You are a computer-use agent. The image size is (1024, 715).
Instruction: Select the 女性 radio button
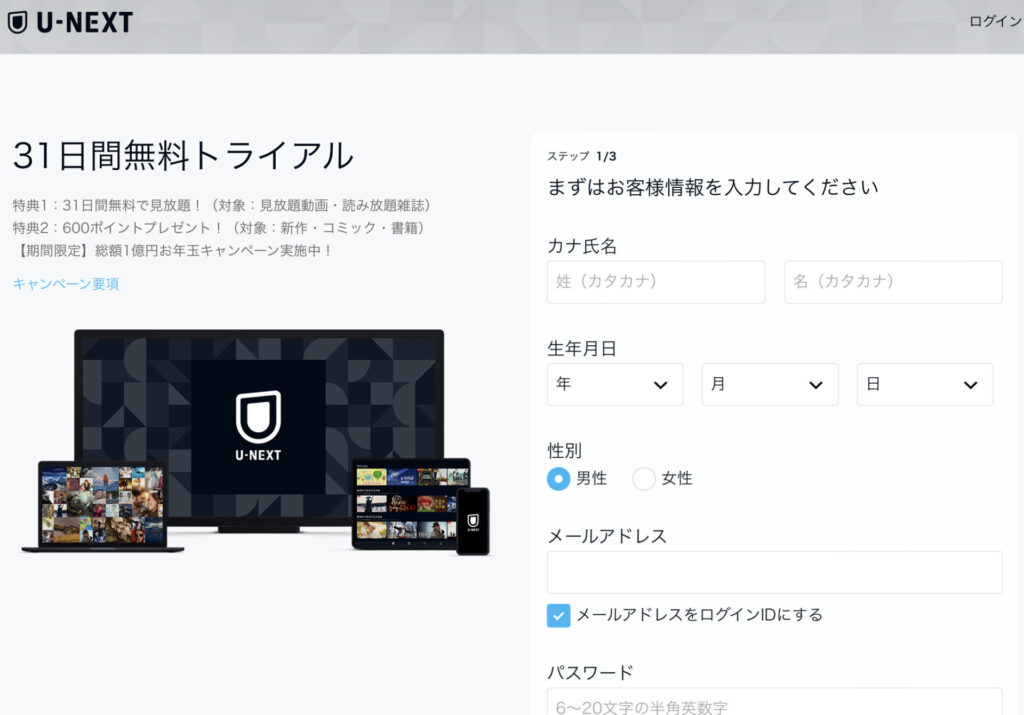pyautogui.click(x=644, y=479)
